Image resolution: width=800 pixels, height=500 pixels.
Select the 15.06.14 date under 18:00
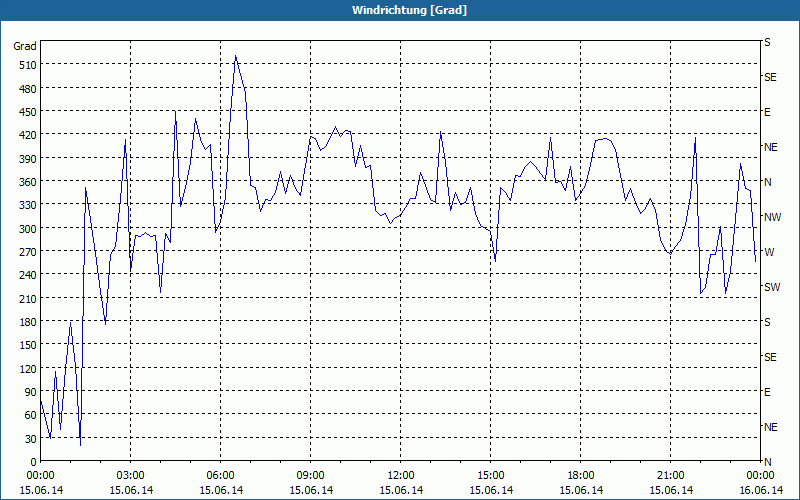581,490
